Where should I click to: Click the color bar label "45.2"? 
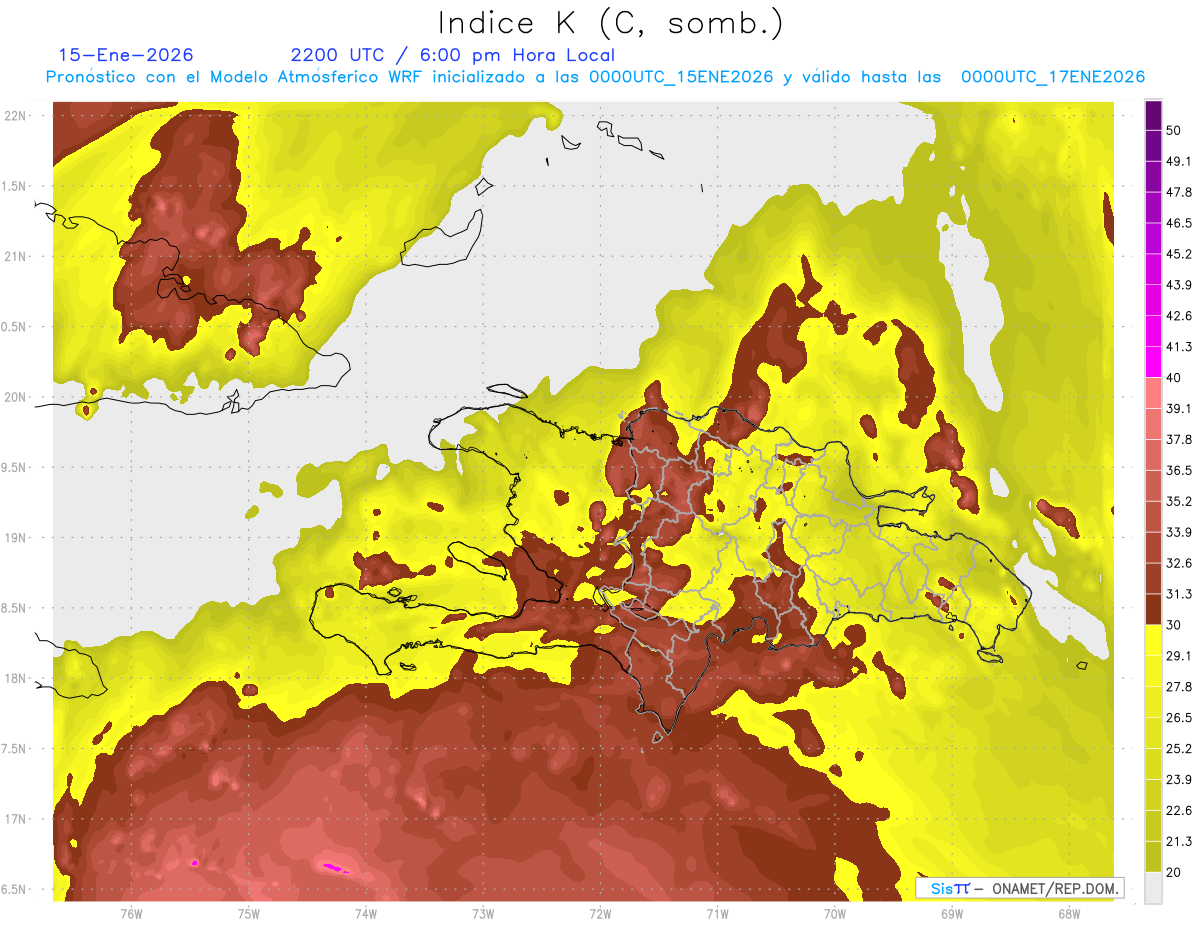[1179, 254]
